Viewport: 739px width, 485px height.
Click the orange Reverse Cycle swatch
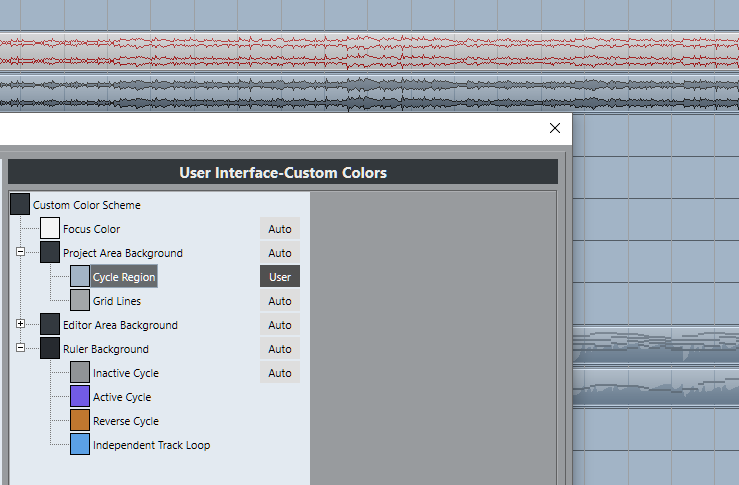click(80, 421)
